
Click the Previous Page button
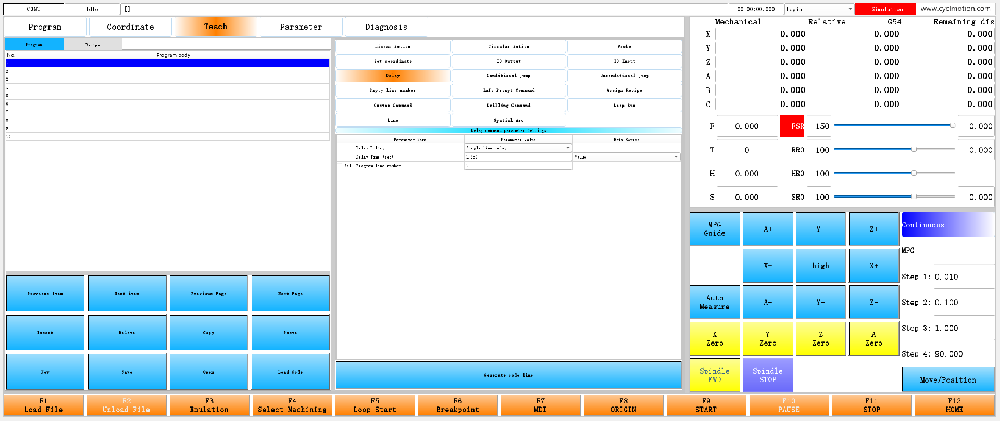coord(209,293)
